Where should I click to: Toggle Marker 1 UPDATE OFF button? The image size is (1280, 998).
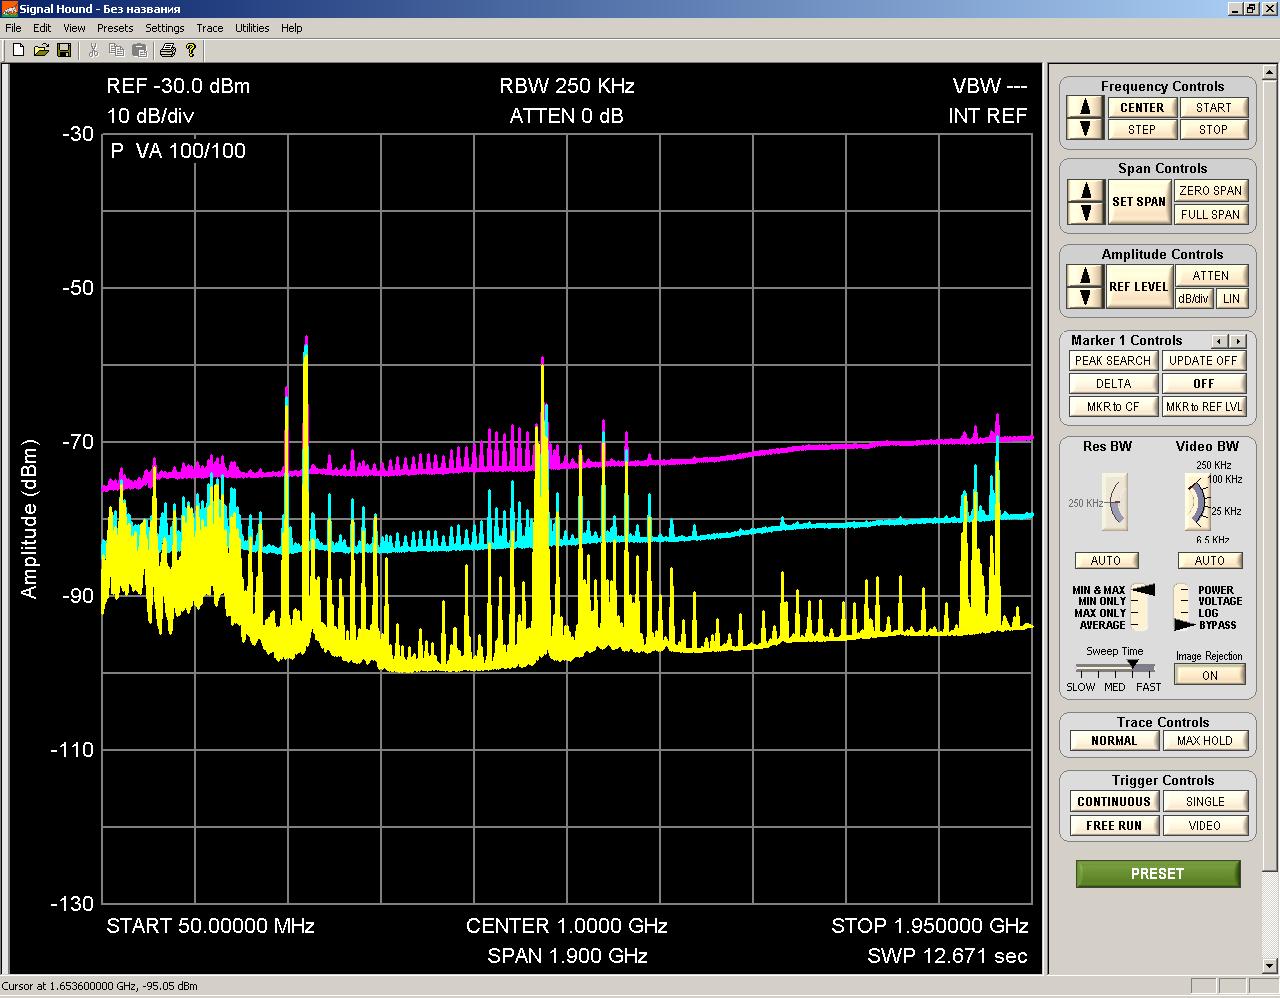(1203, 360)
